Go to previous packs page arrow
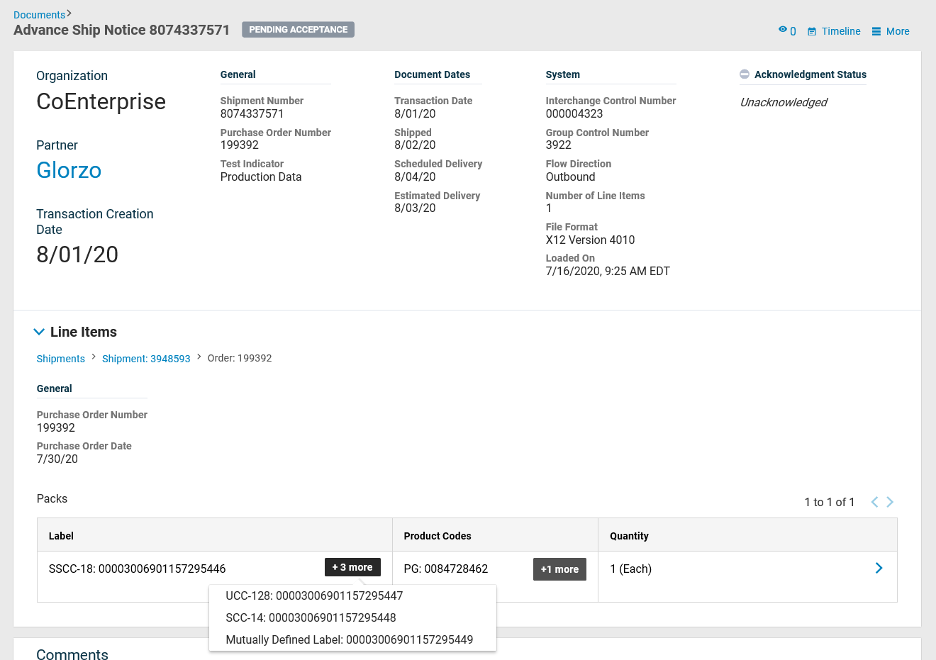Screen dimensions: 936x660 coord(875,502)
